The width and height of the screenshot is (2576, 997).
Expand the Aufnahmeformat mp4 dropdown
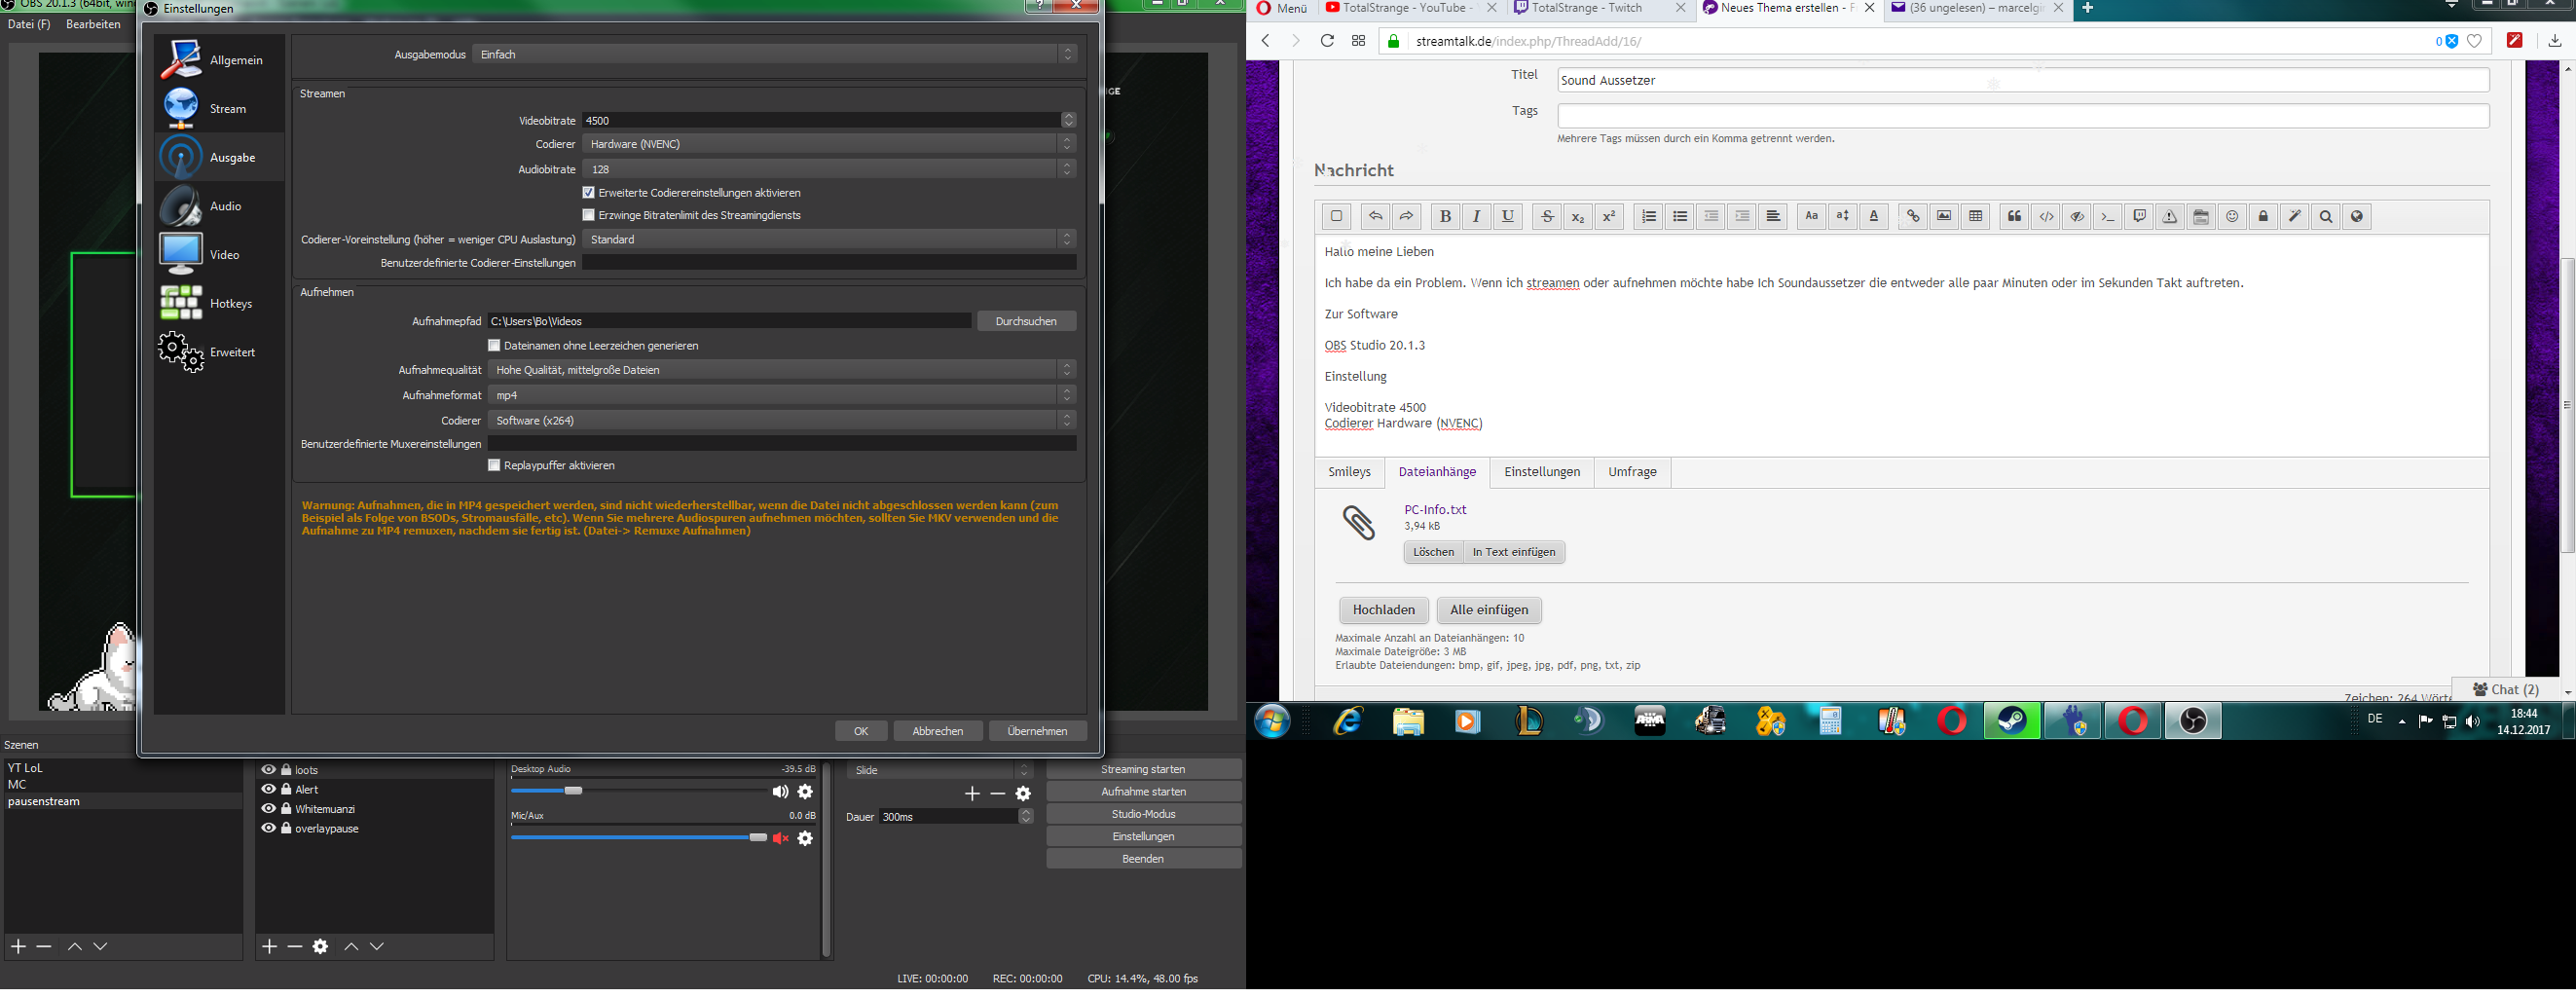(781, 395)
